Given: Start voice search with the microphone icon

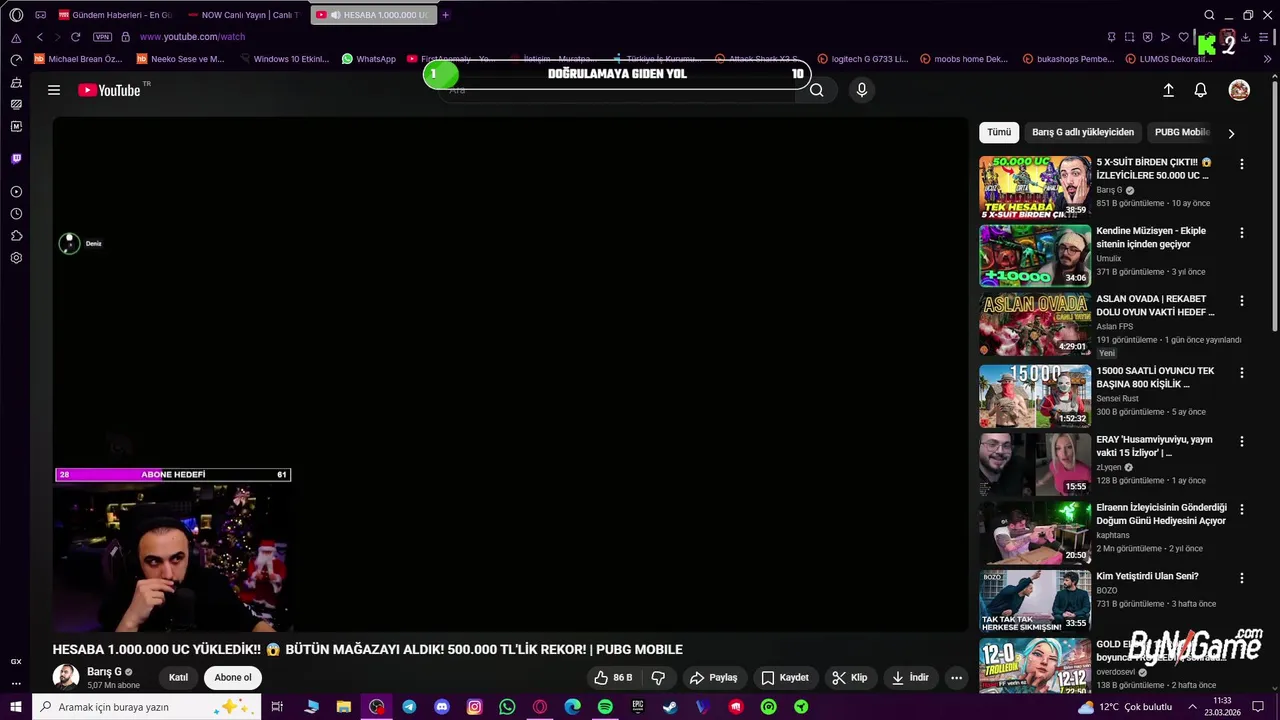Looking at the screenshot, I should (x=862, y=90).
